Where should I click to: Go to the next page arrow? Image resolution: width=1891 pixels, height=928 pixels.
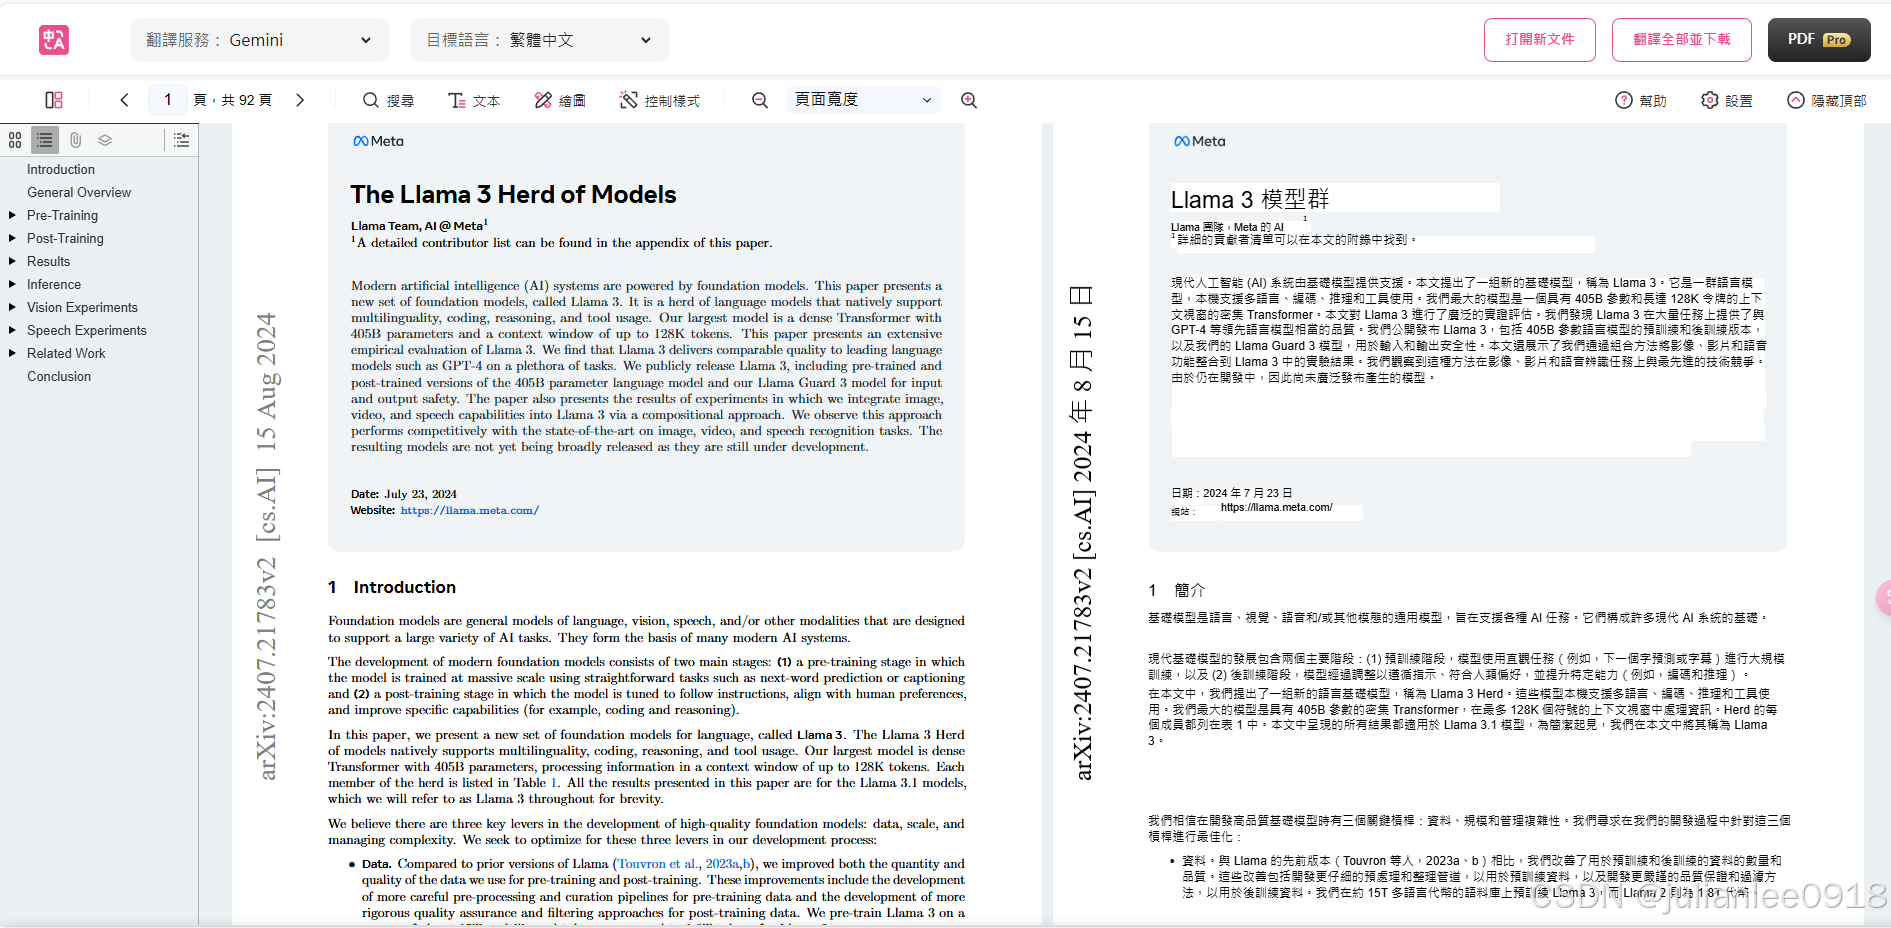click(x=300, y=100)
